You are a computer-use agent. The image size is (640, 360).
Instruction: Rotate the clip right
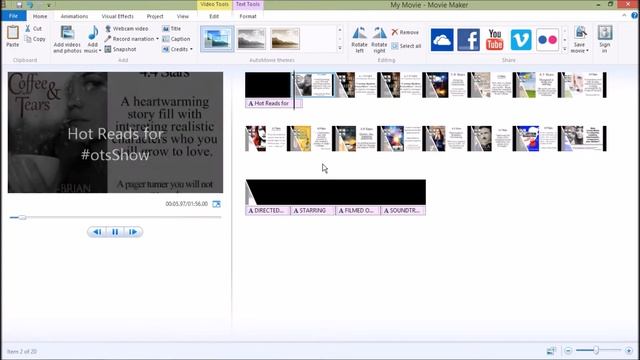379,40
